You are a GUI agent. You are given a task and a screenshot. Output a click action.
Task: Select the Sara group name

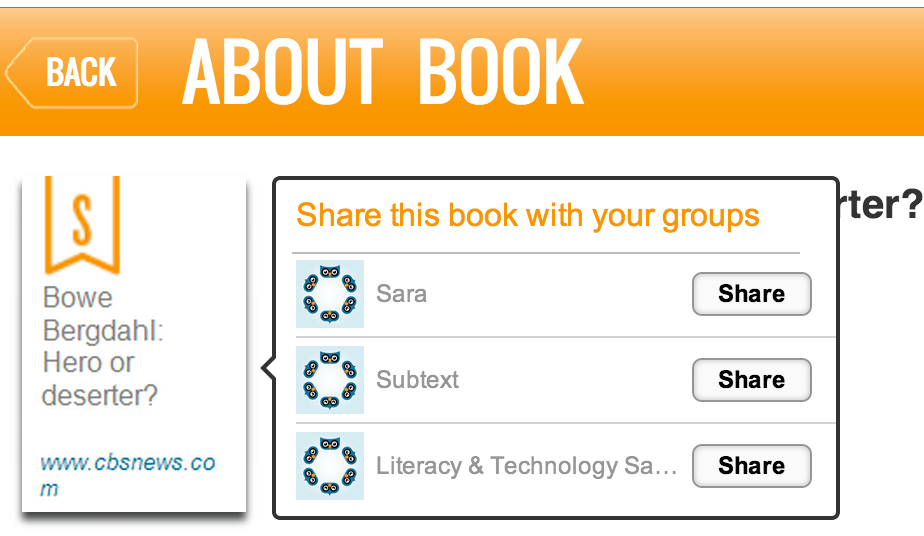(x=402, y=294)
